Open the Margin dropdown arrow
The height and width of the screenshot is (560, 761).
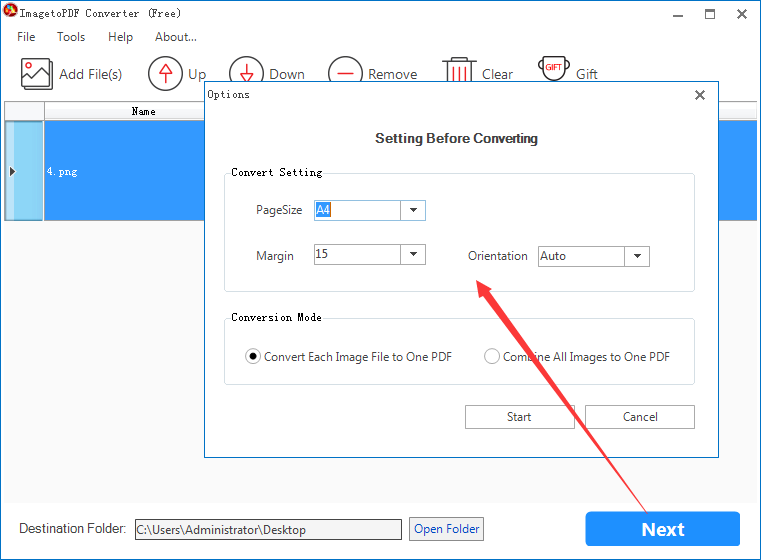click(x=413, y=254)
